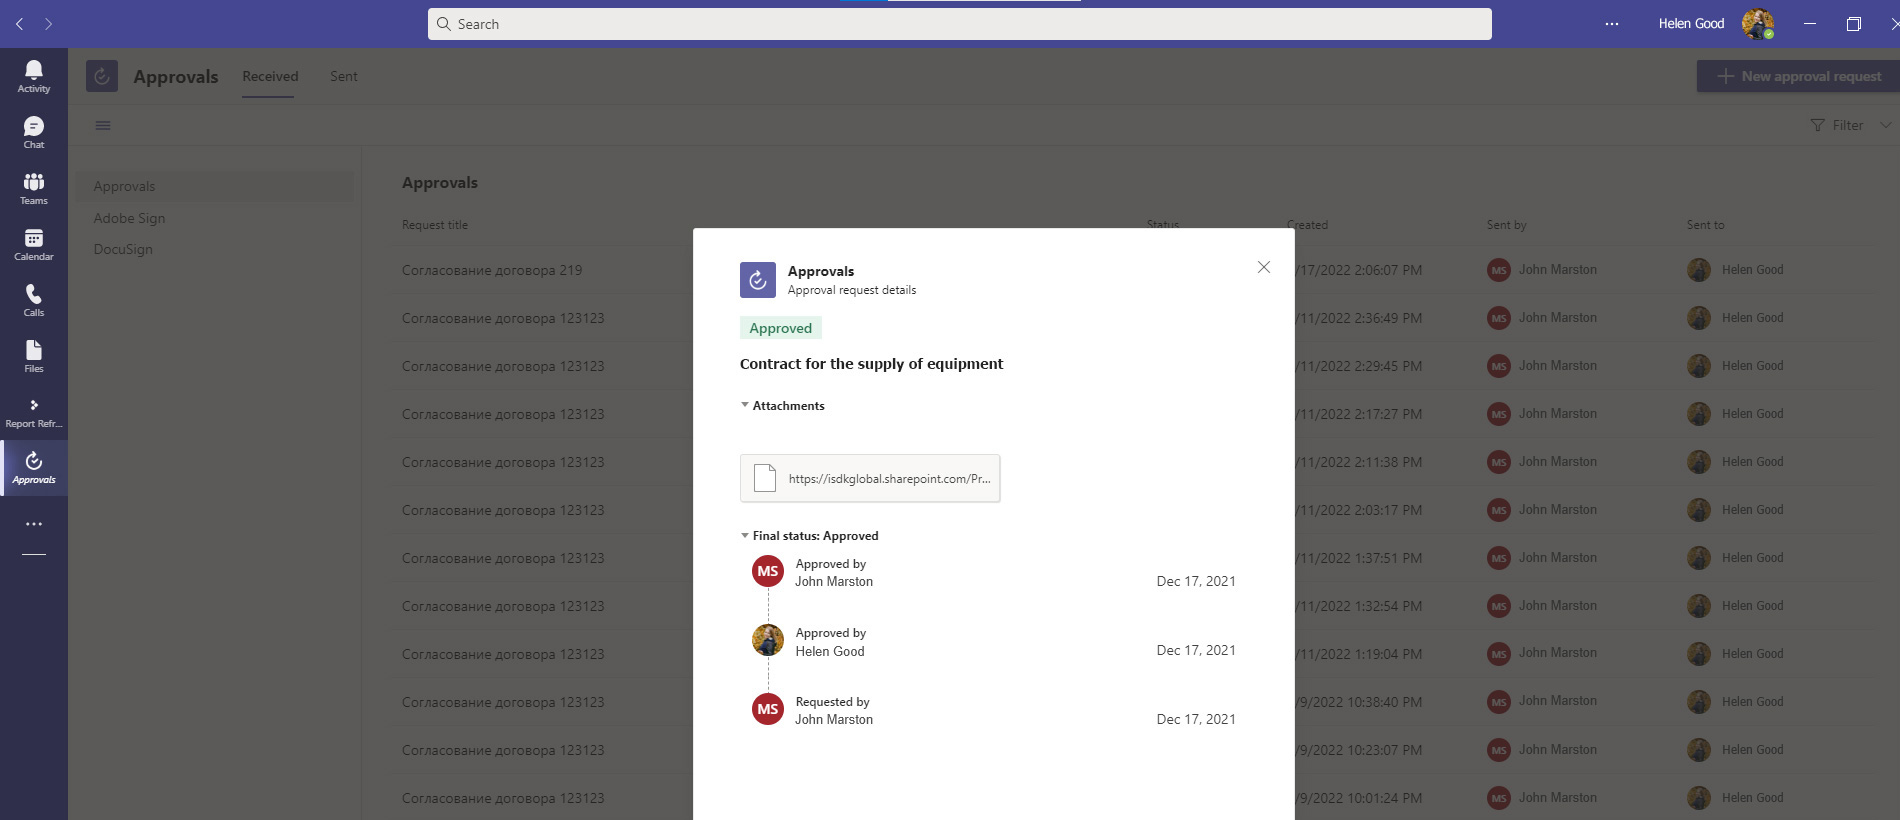Click New approval request button

click(x=1798, y=76)
